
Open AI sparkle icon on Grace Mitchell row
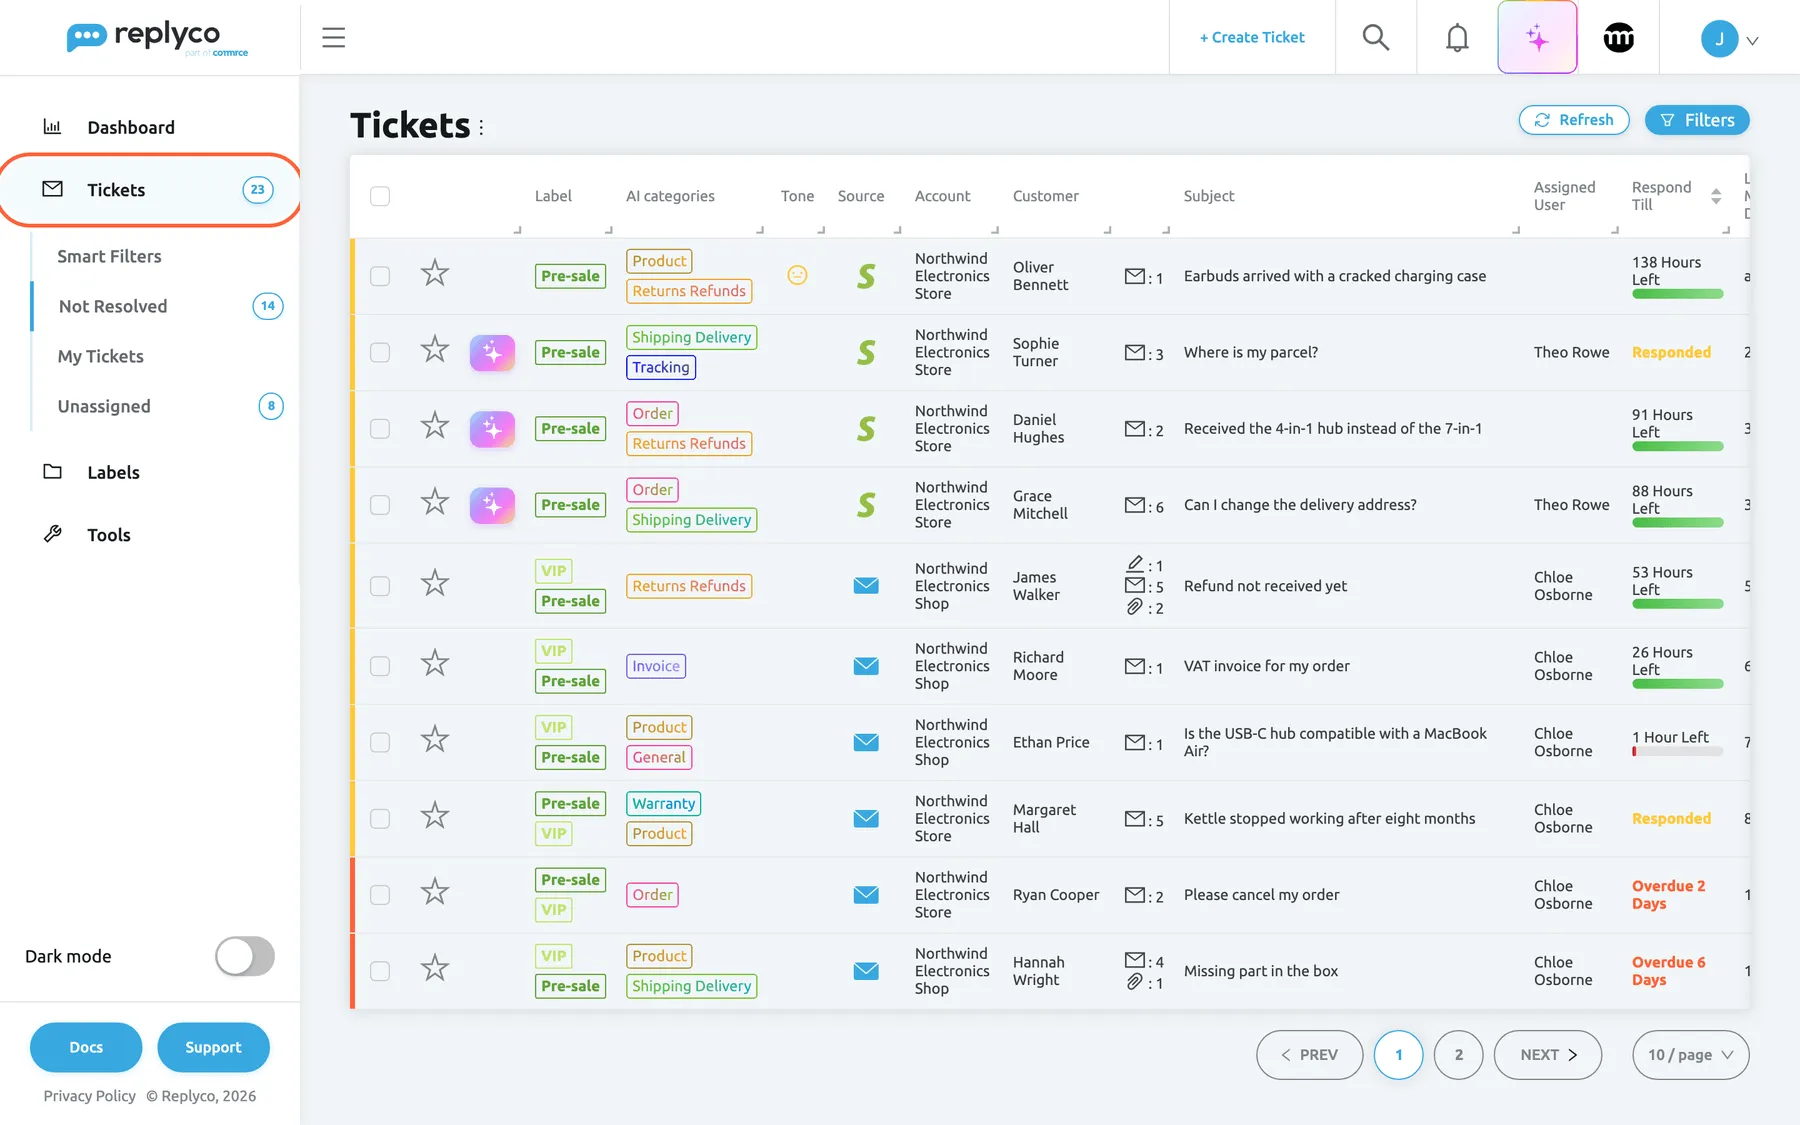492,505
